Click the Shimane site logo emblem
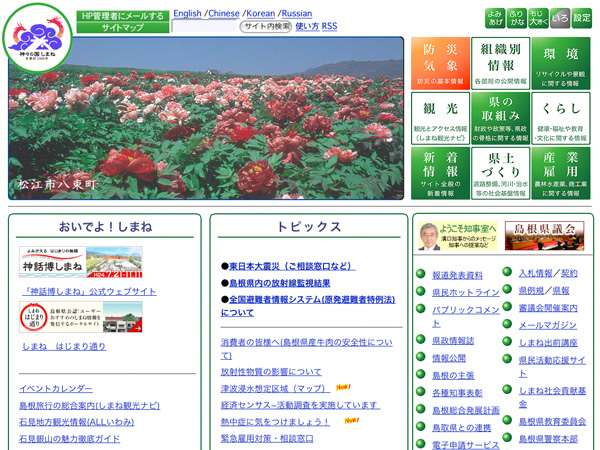 37,35
